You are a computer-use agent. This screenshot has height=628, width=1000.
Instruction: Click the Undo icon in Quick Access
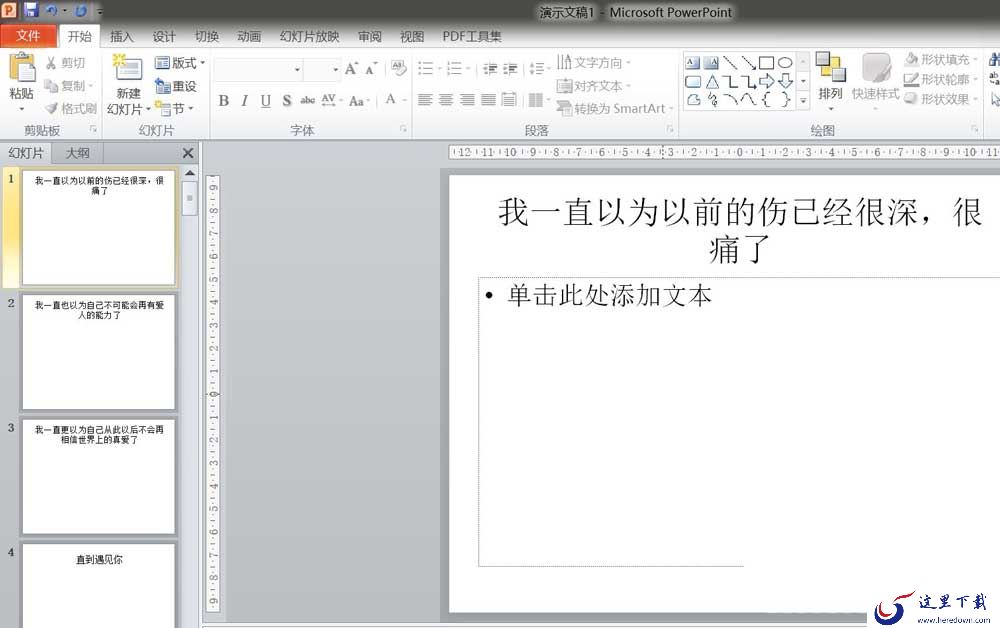52,11
